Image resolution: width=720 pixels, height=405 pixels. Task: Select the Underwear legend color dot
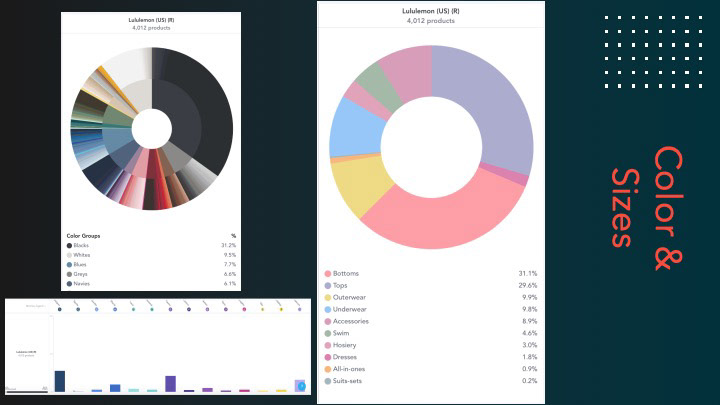coord(328,309)
